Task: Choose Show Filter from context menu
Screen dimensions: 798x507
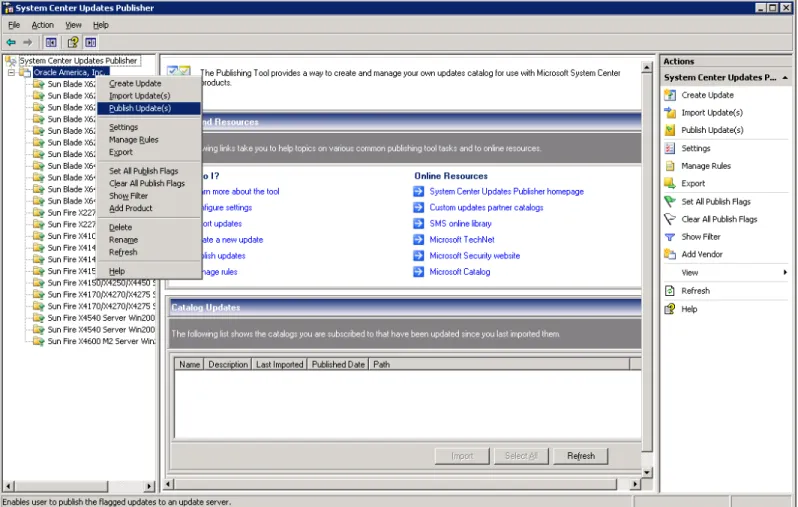Action: [149, 196]
